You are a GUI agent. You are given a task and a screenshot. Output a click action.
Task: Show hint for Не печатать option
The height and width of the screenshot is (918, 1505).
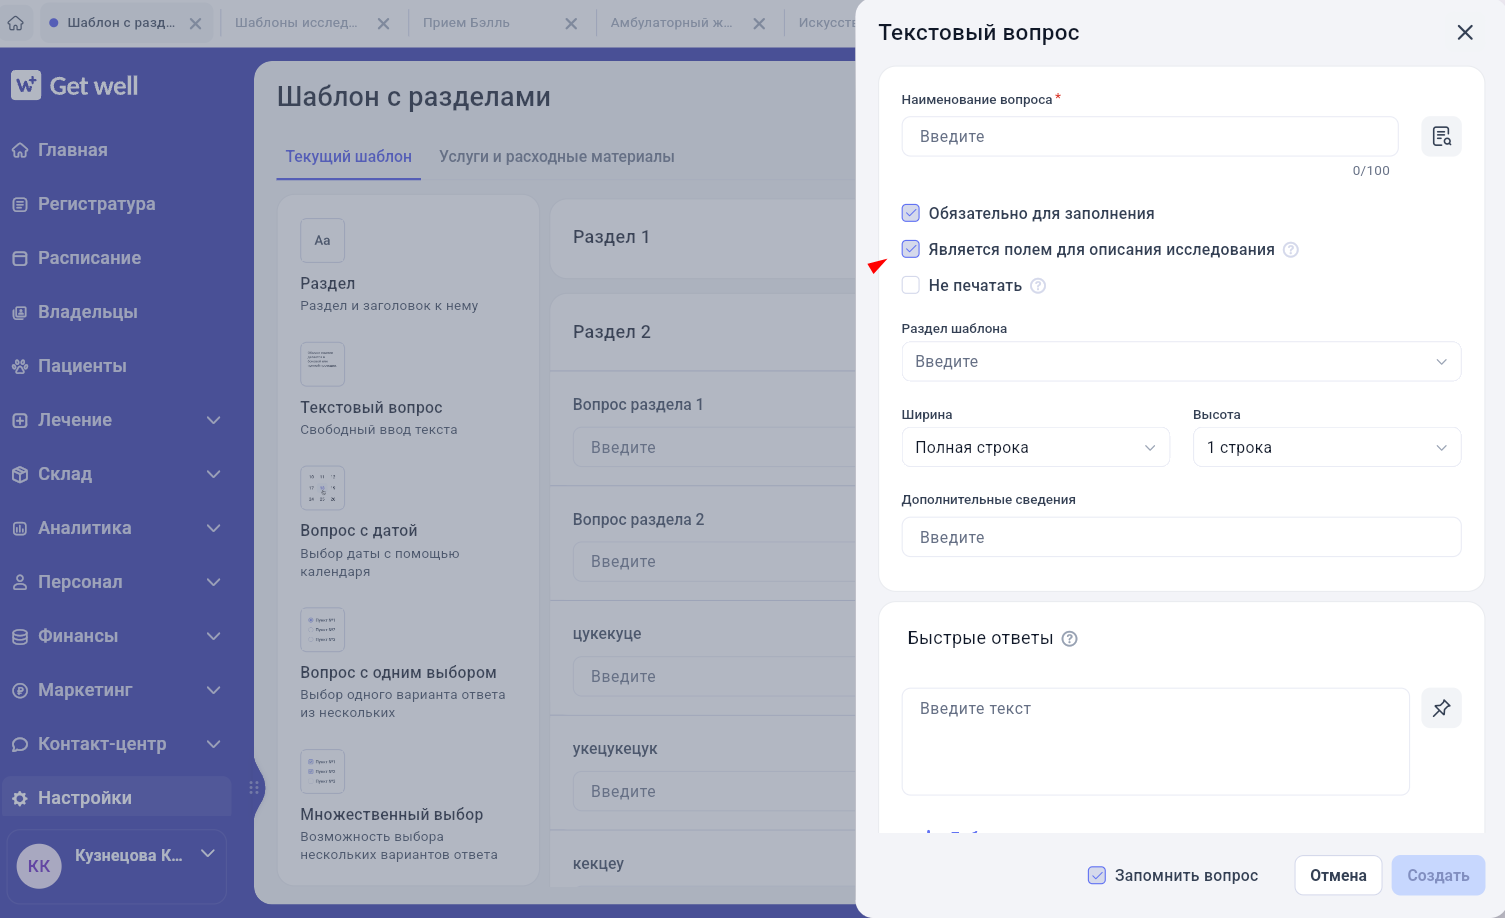[x=1038, y=286]
